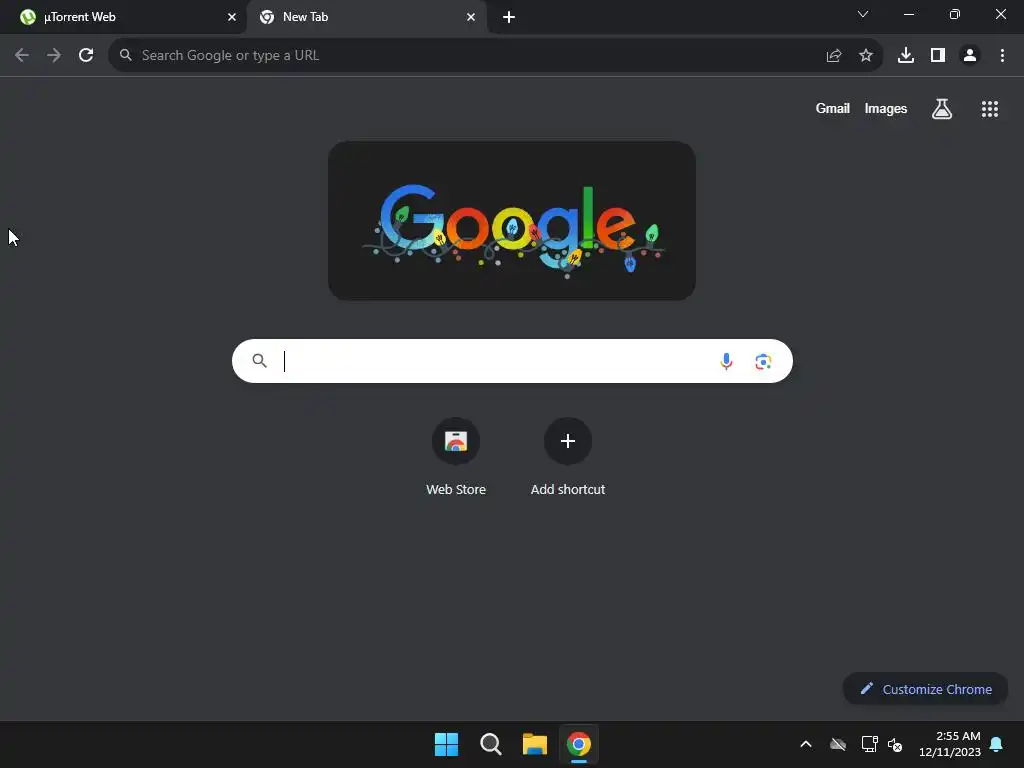Open a new tab with plus button

509,17
